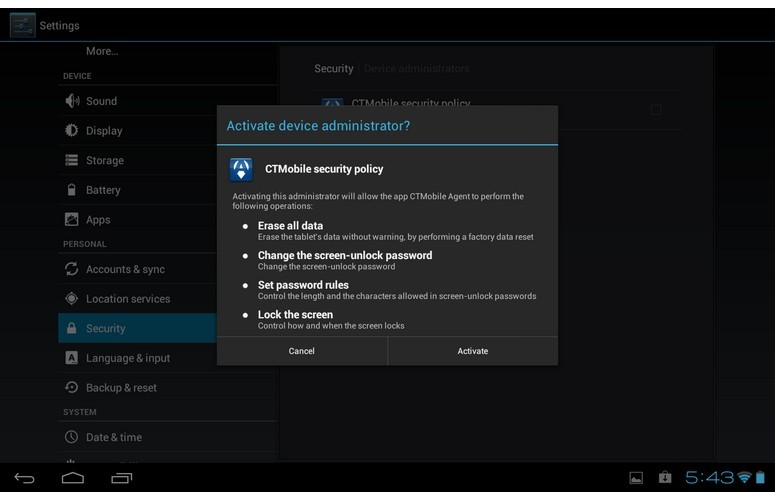The height and width of the screenshot is (500, 775).
Task: Open Date & time label
Action: click(114, 437)
